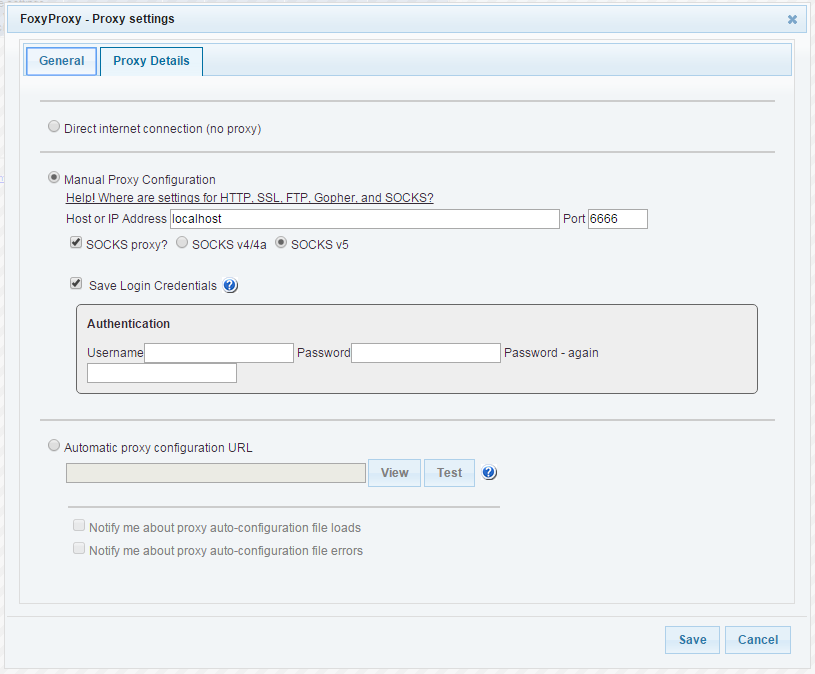The image size is (815, 674).
Task: Choose SOCKS v4/4a radio button
Action: pyautogui.click(x=182, y=242)
